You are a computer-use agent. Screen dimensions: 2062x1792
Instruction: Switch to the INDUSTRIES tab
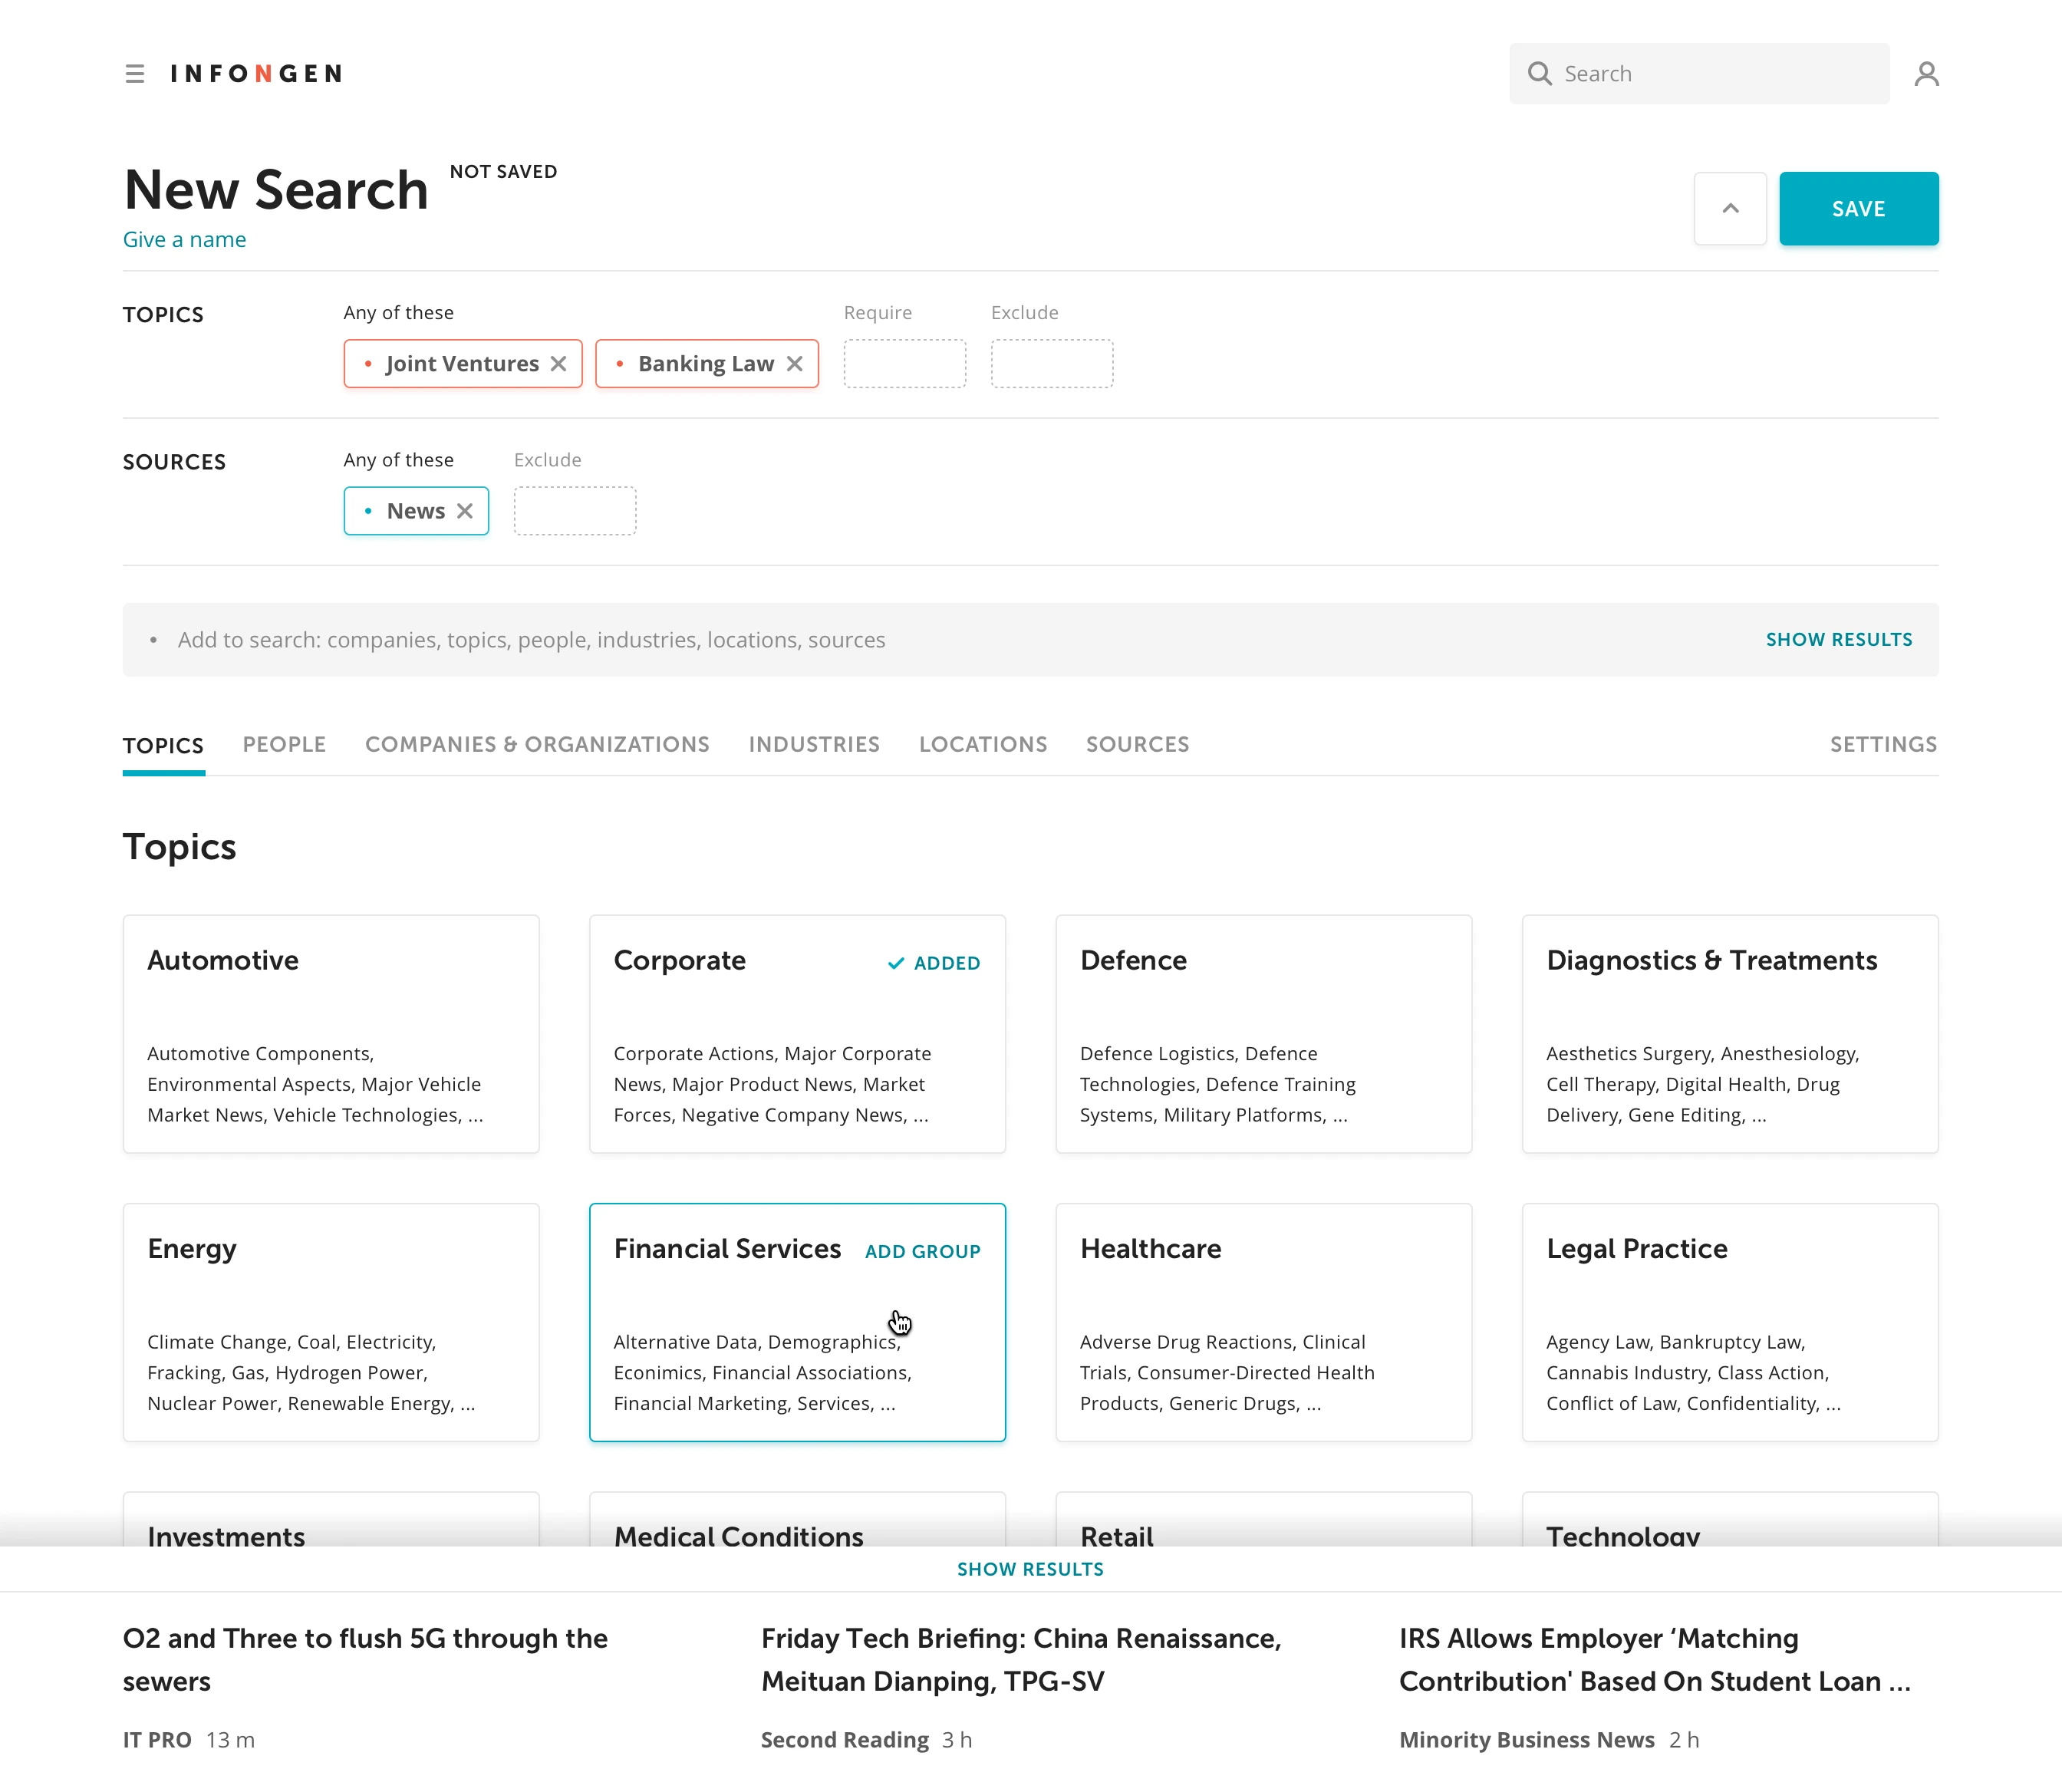(x=814, y=744)
